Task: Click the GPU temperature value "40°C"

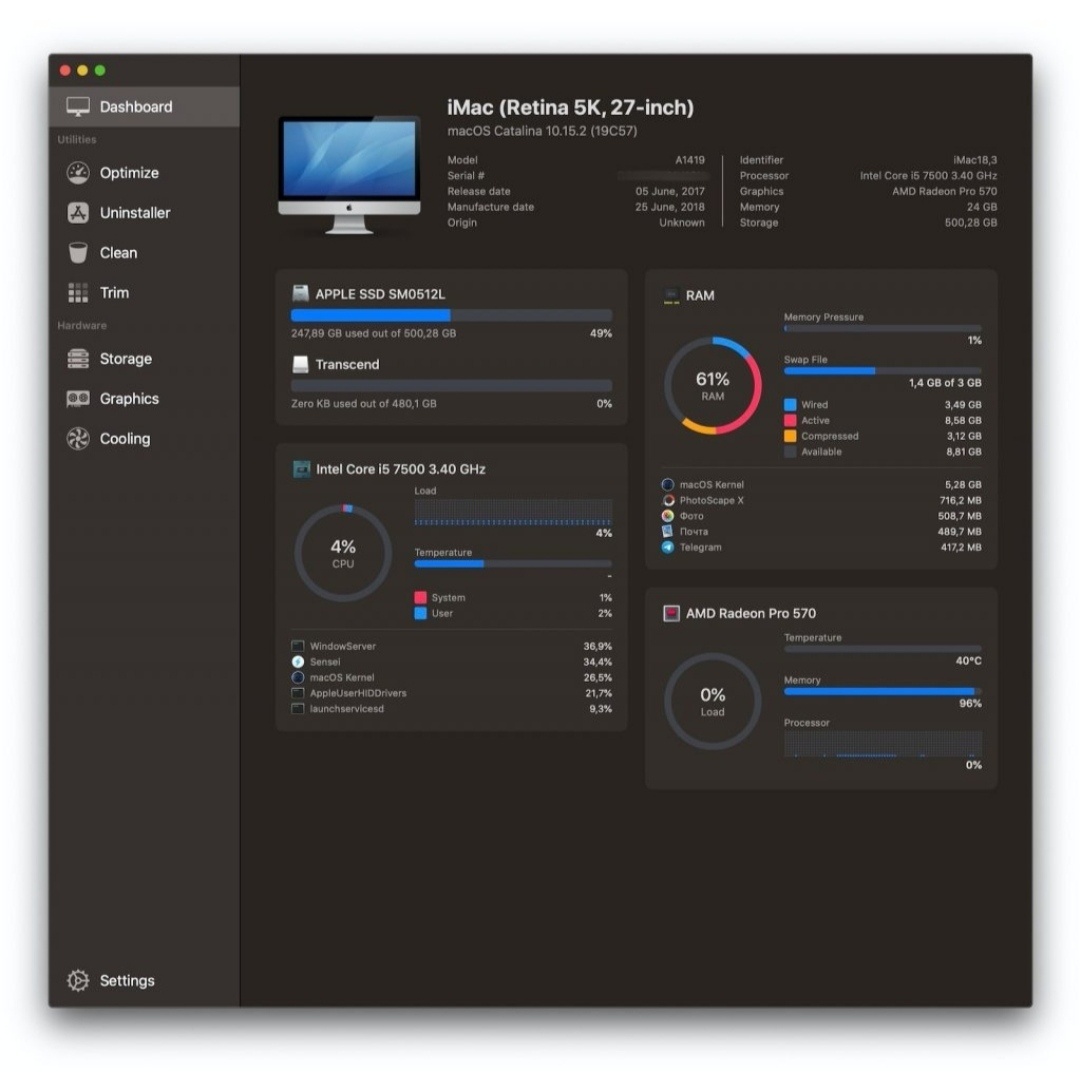Action: click(x=968, y=661)
